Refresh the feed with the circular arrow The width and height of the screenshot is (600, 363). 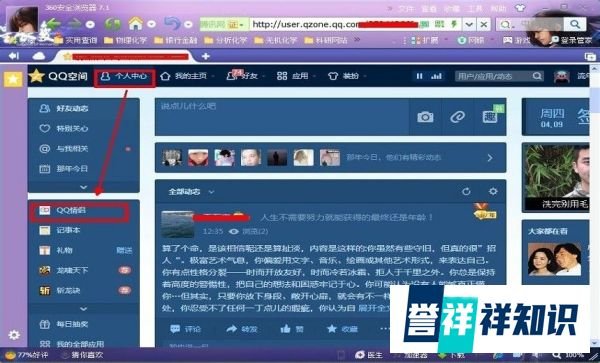pyautogui.click(x=466, y=191)
